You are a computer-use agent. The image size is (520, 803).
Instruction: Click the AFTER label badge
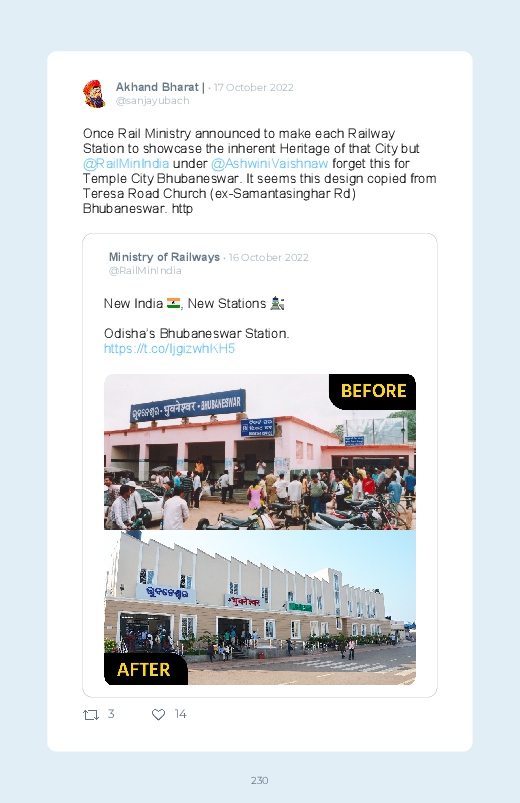point(145,669)
